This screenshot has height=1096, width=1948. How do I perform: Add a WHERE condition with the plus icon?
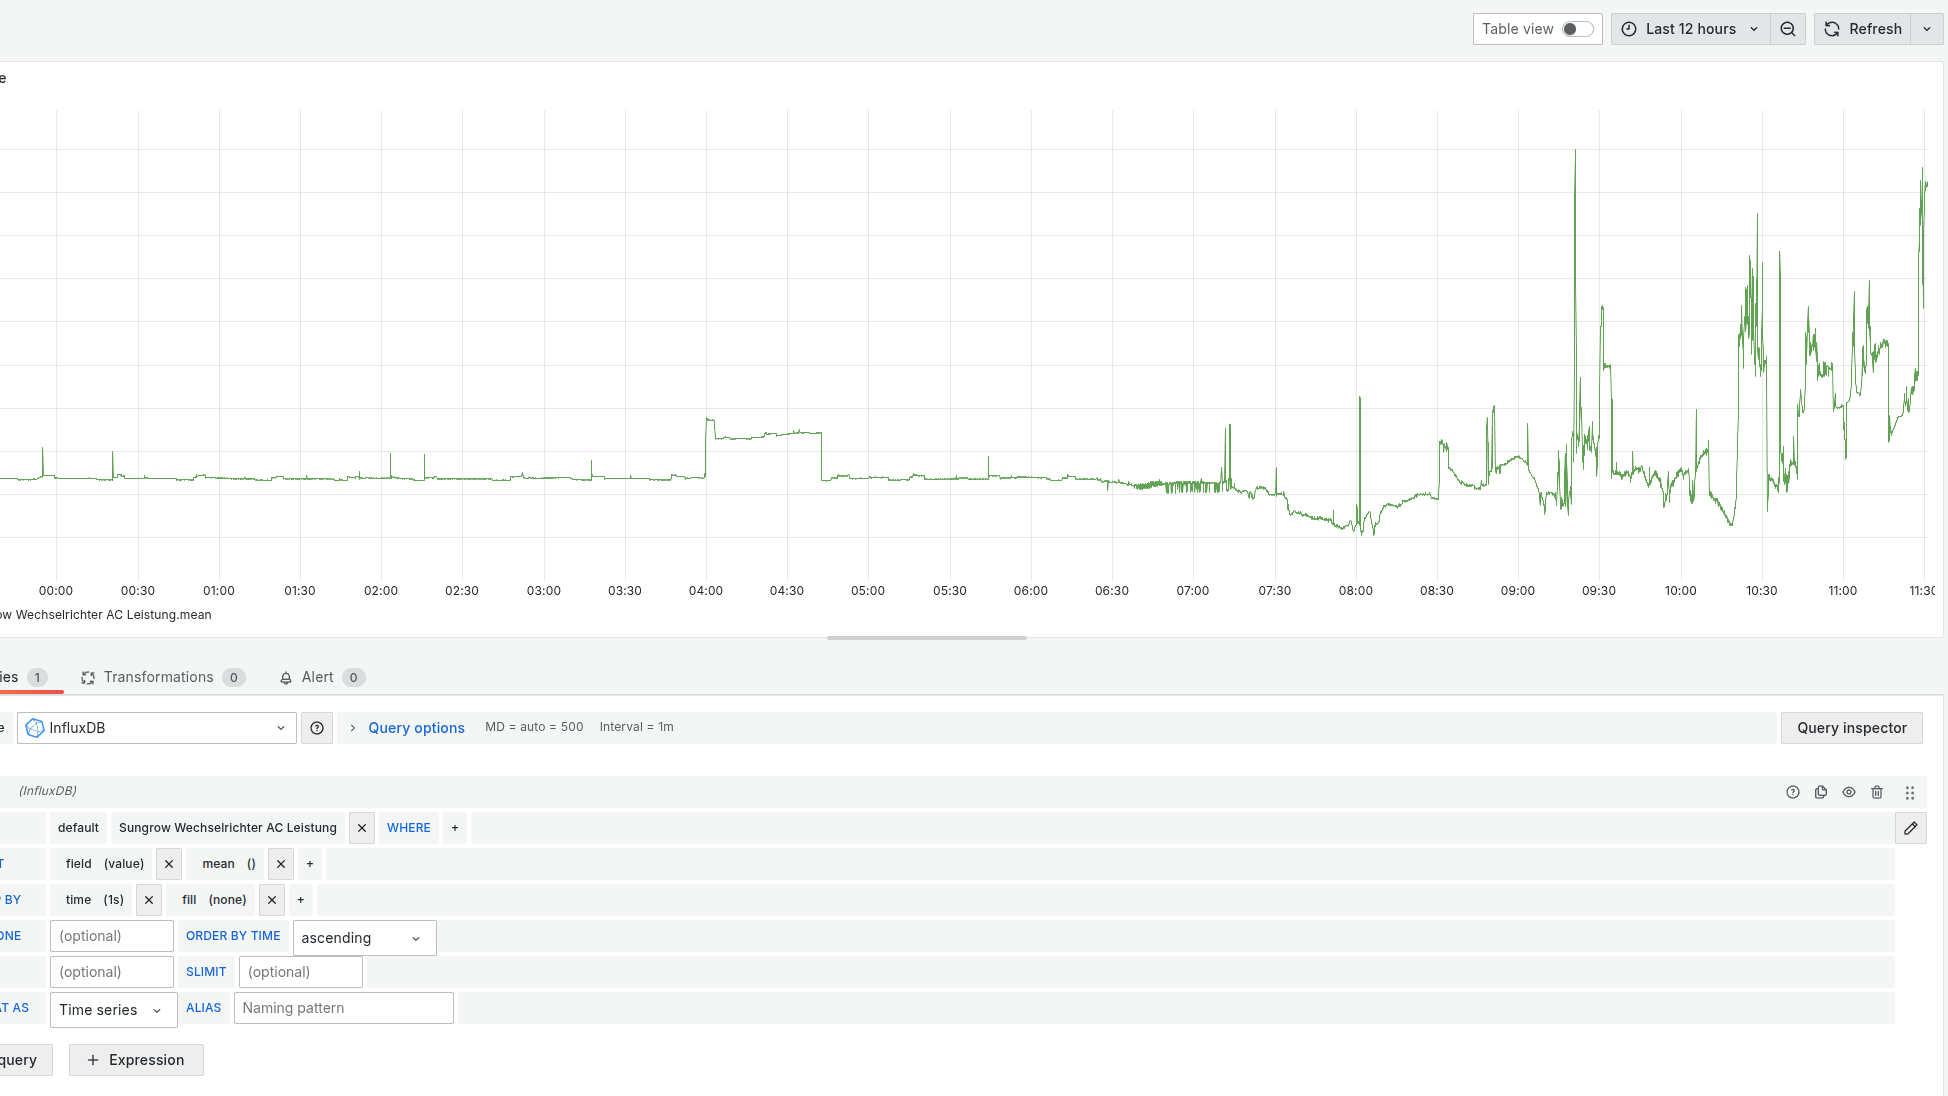[x=455, y=827]
